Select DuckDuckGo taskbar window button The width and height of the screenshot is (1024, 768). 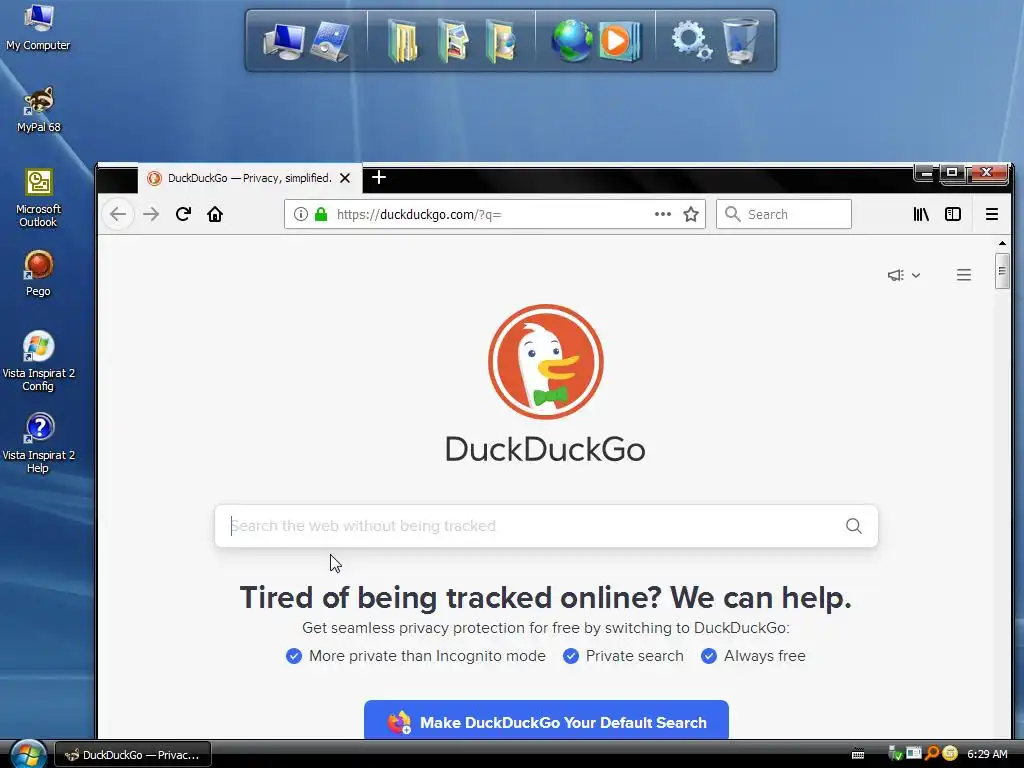point(133,755)
